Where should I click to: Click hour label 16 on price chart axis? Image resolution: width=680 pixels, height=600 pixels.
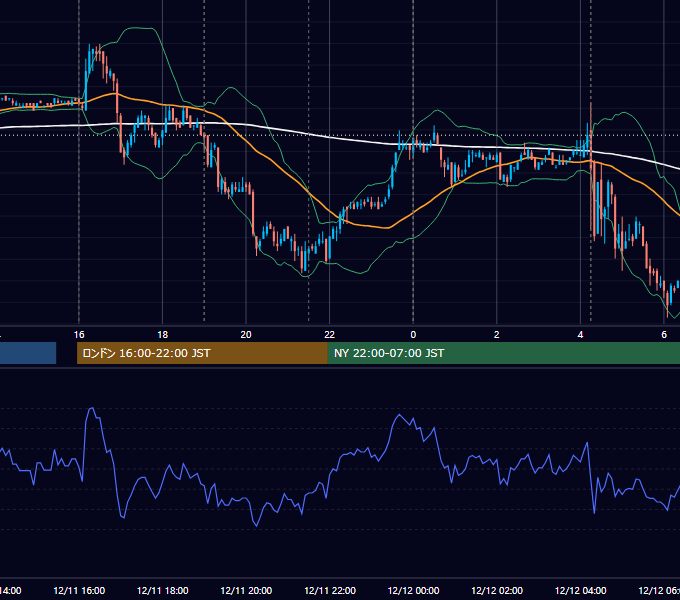79,335
